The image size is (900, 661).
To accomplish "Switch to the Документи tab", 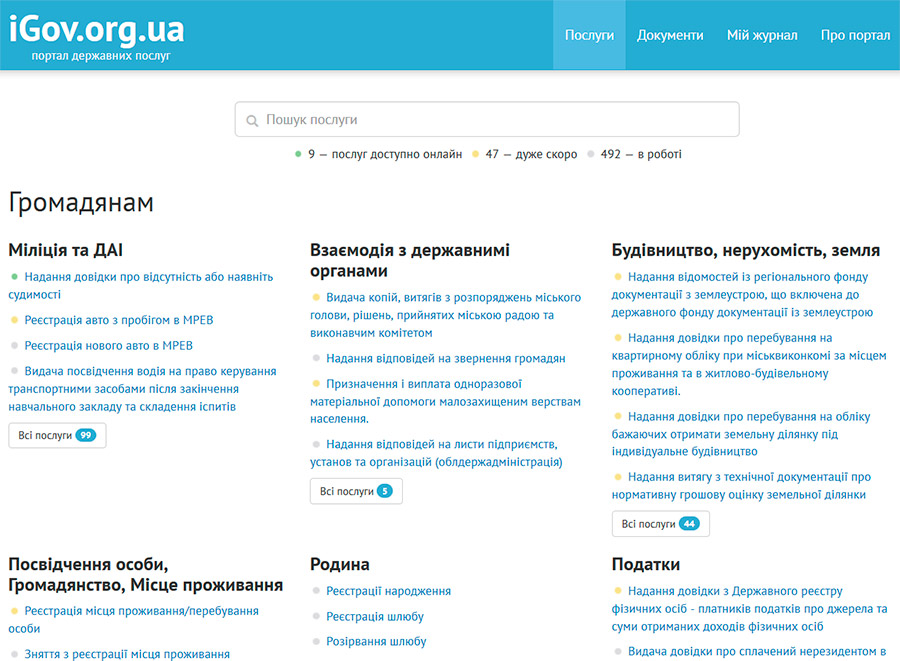I will click(x=670, y=35).
